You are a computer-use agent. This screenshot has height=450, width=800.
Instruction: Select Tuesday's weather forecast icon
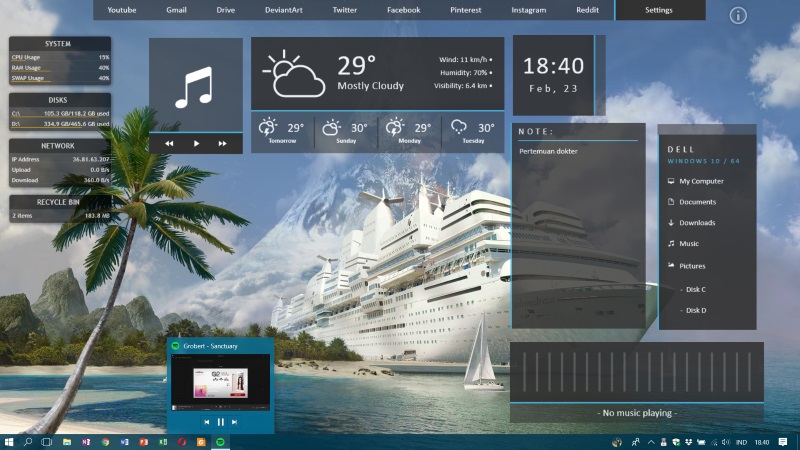458,127
